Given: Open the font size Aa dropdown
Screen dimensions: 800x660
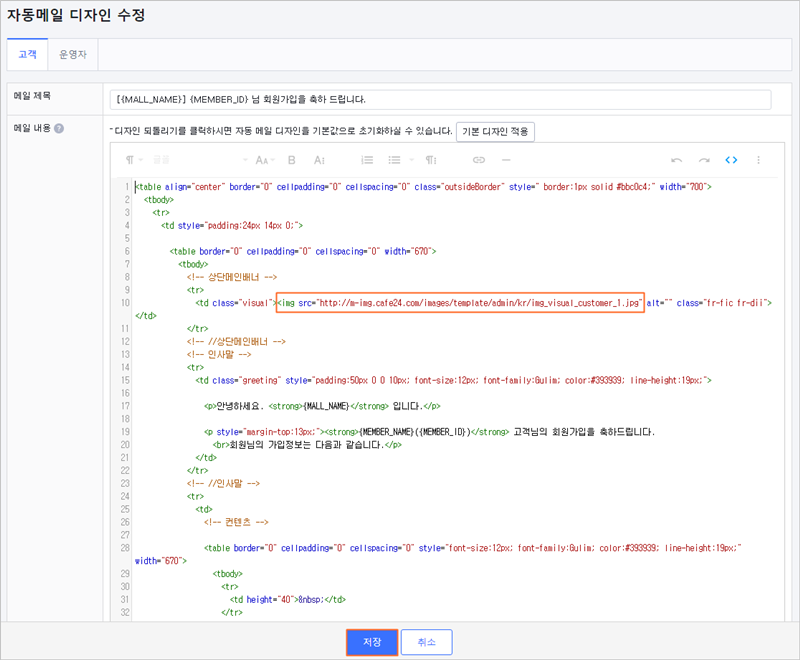Looking at the screenshot, I should coord(265,160).
